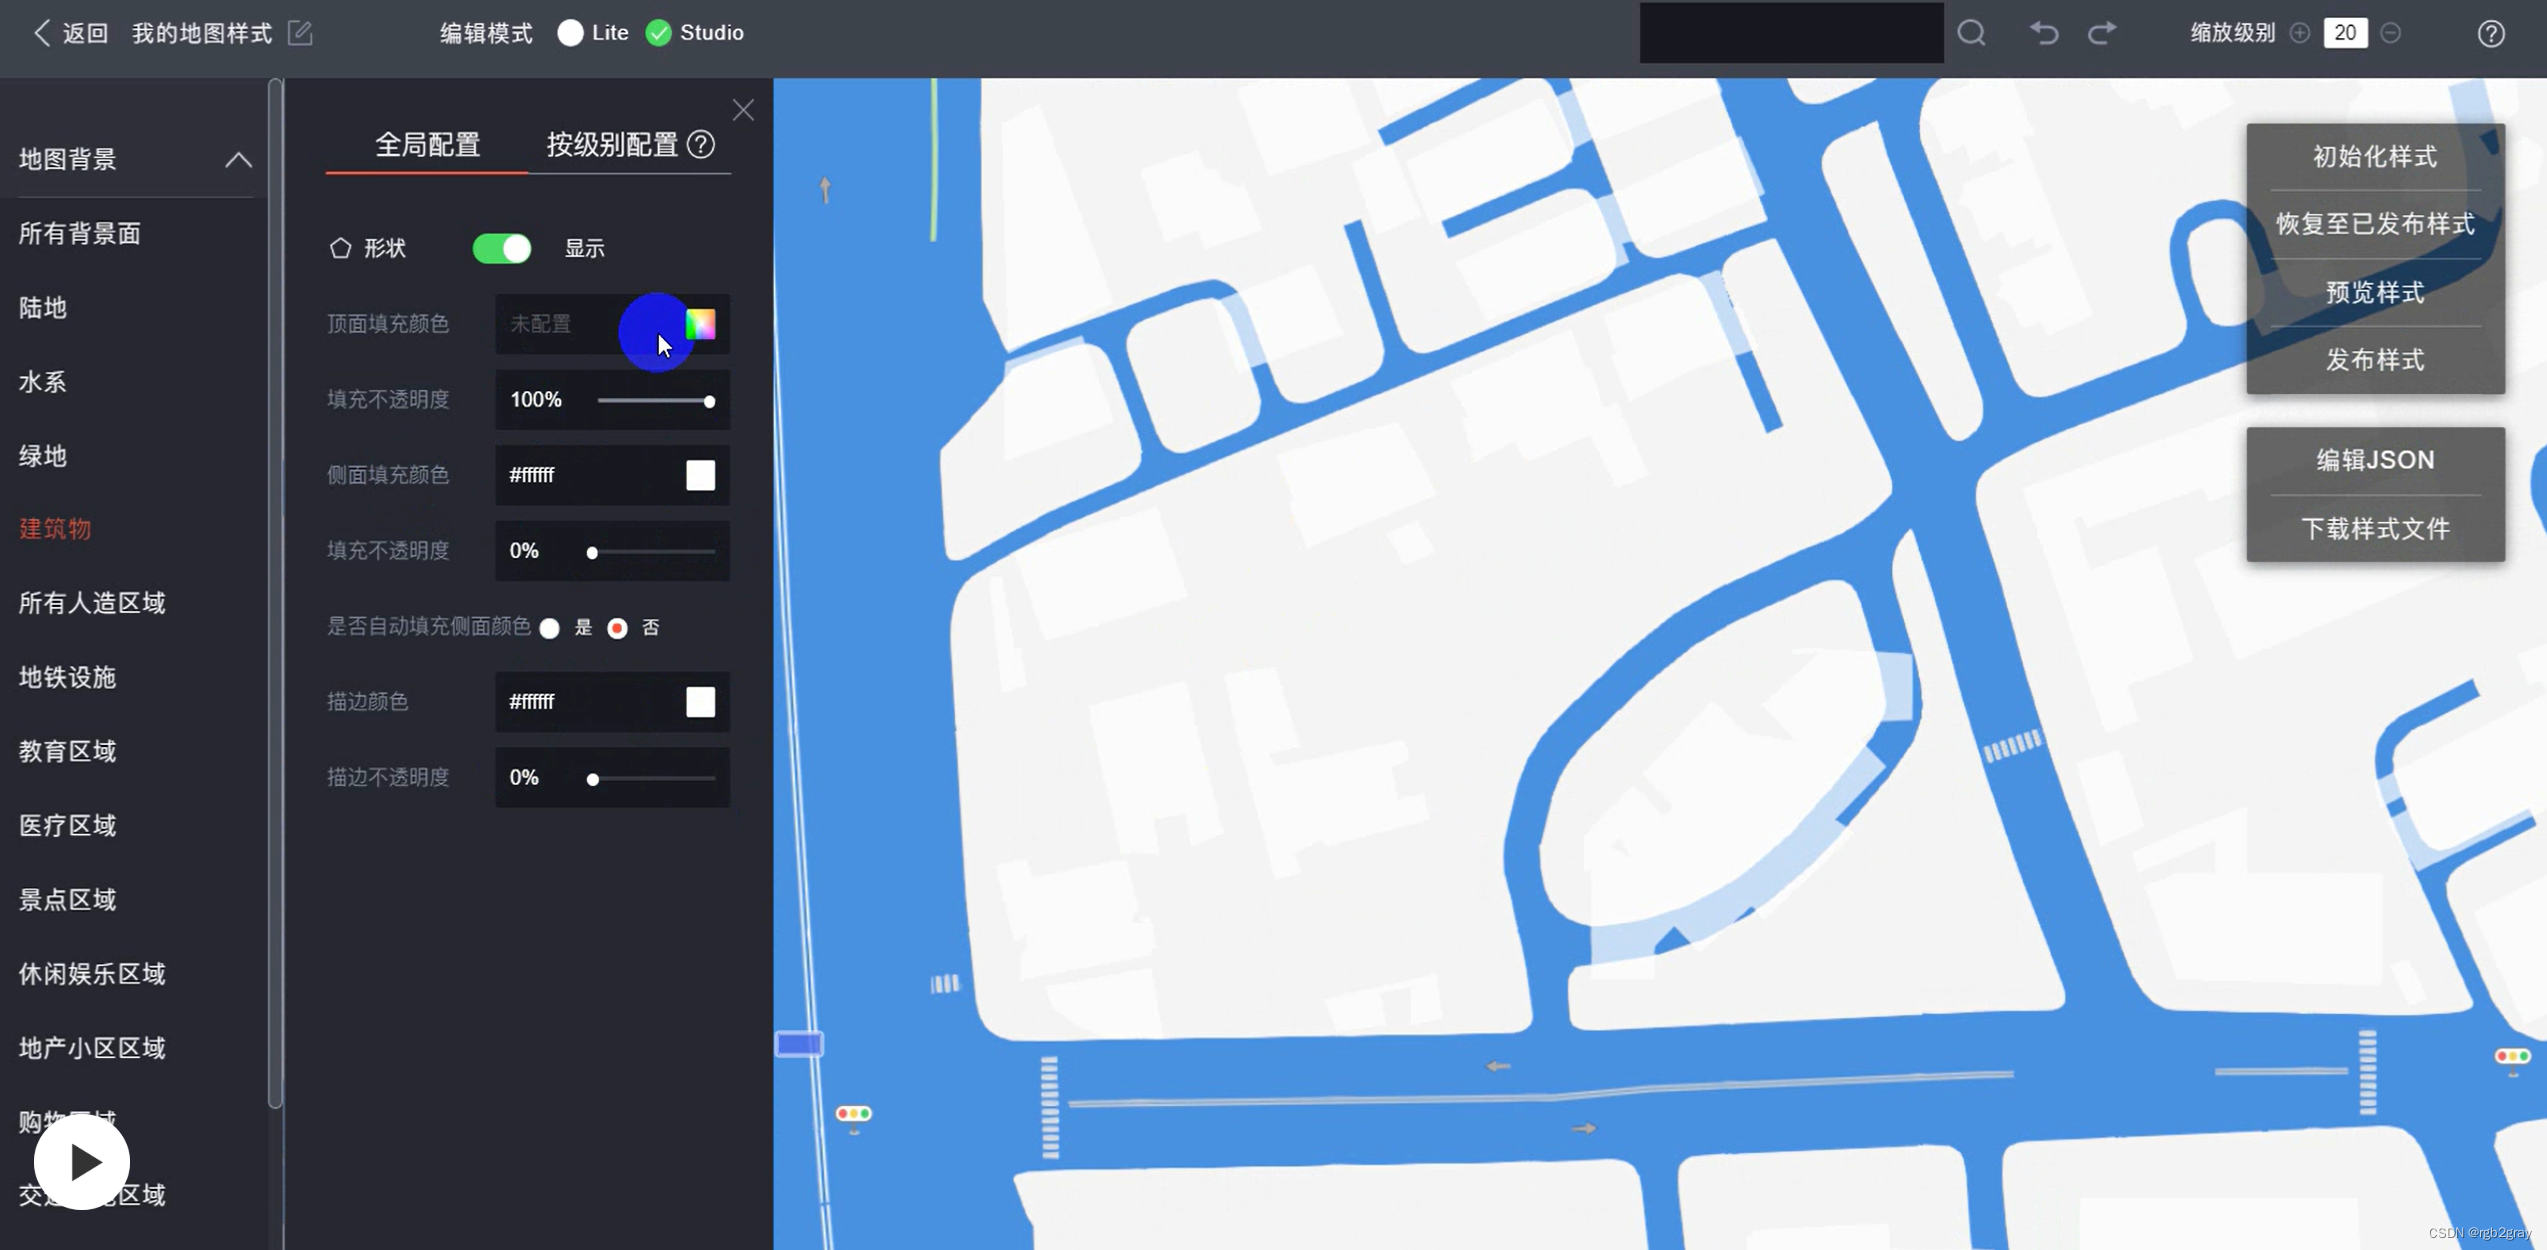Click 编辑JSON button
Viewport: 2547px width, 1250px height.
pyautogui.click(x=2374, y=460)
